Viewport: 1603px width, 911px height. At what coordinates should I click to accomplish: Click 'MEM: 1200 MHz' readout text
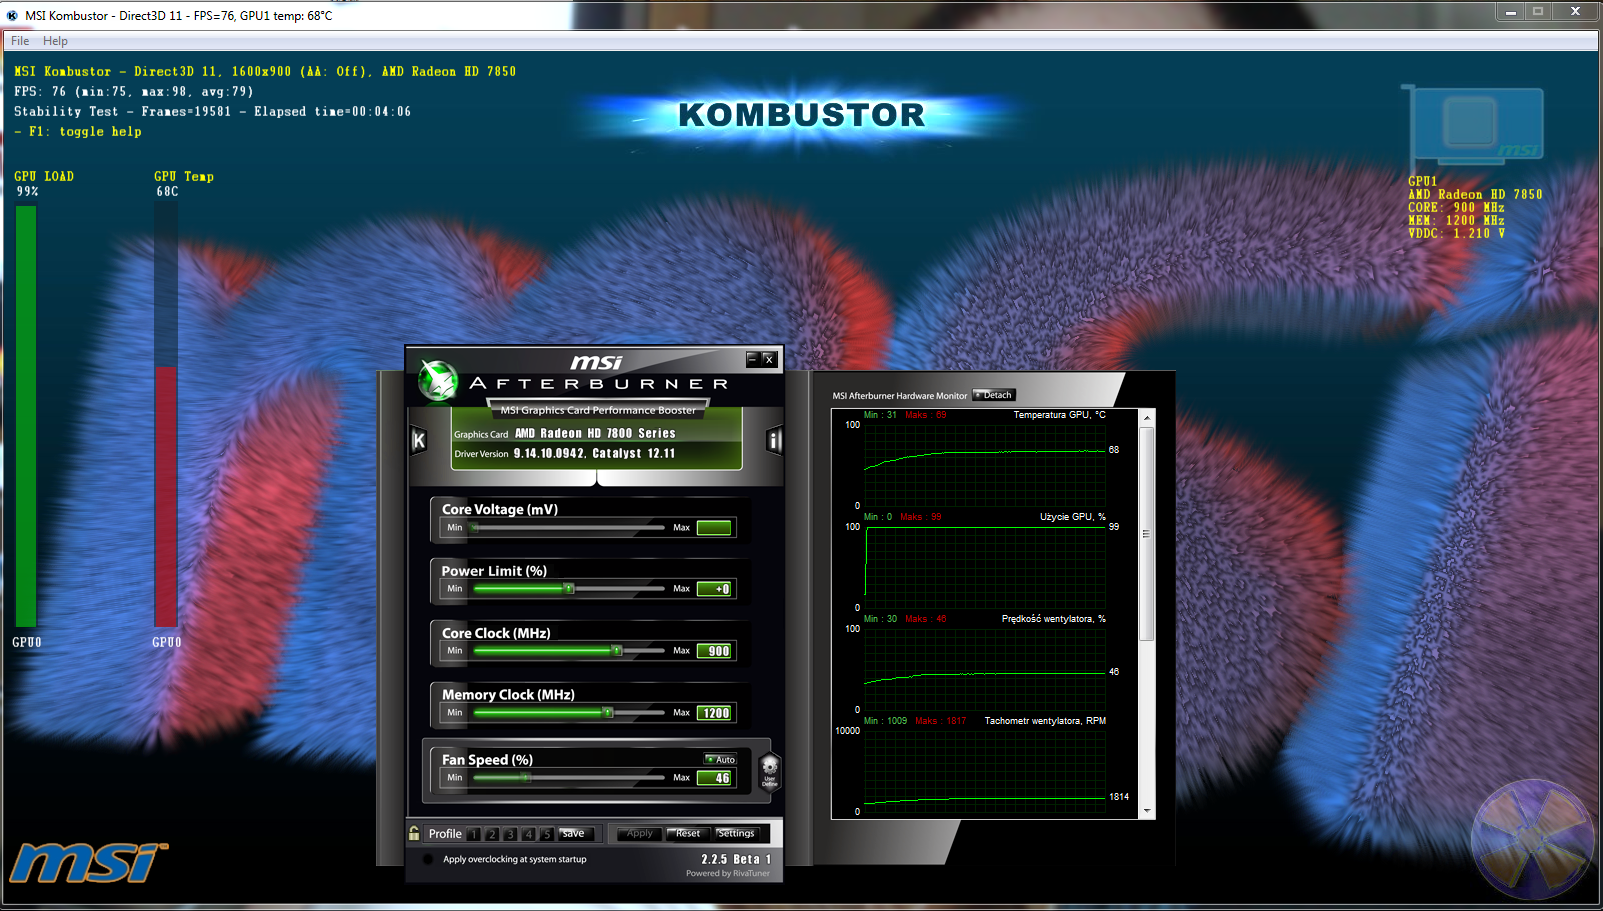tap(1456, 221)
